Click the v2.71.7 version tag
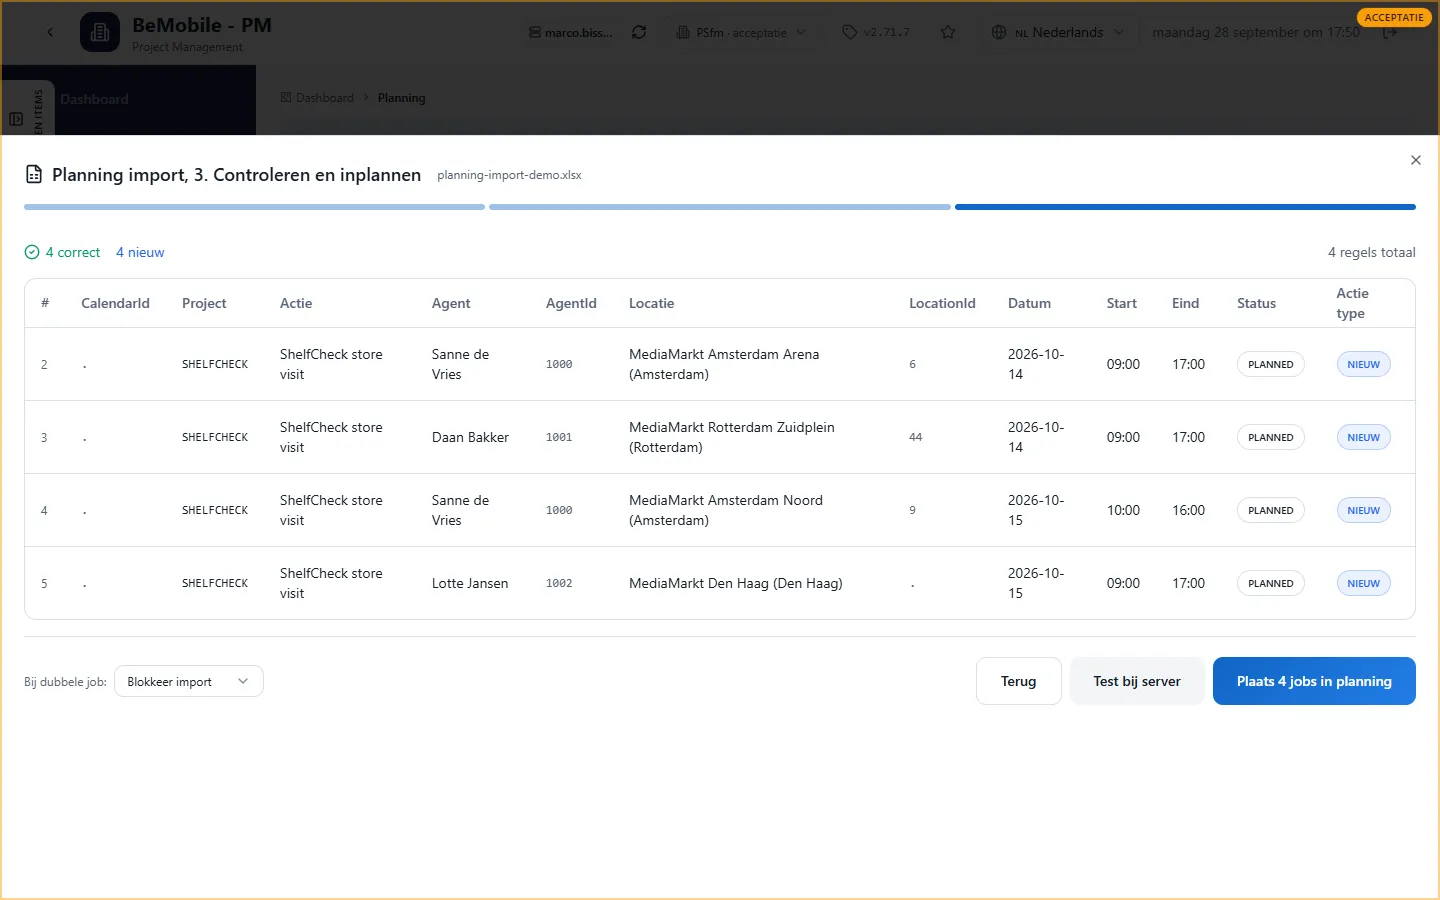The image size is (1440, 900). coord(877,32)
